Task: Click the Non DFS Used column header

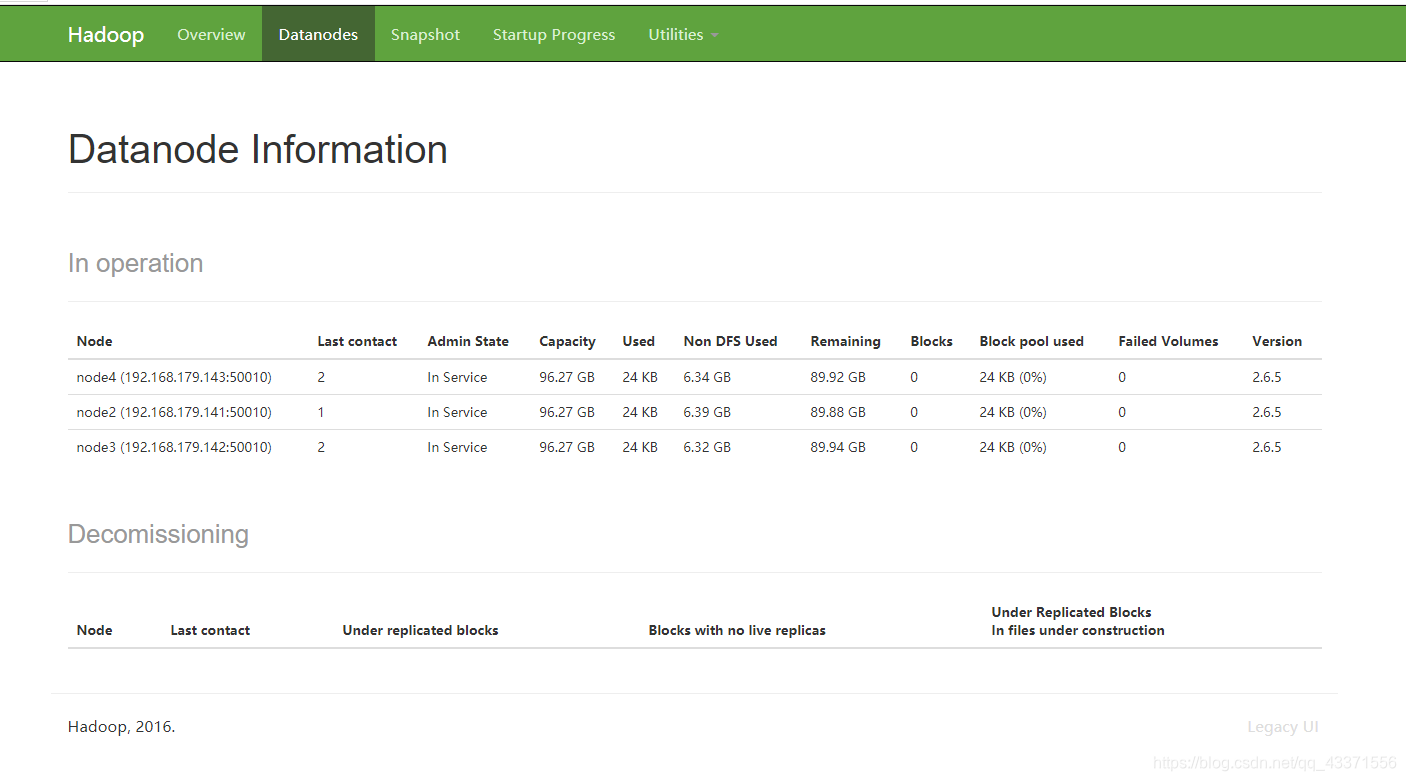Action: point(730,341)
